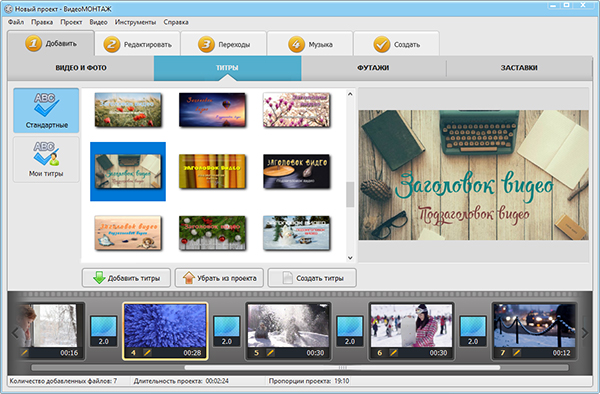This screenshot has height=394, width=600.
Task: Open the ЗАСТАВКИ section
Action: (519, 68)
